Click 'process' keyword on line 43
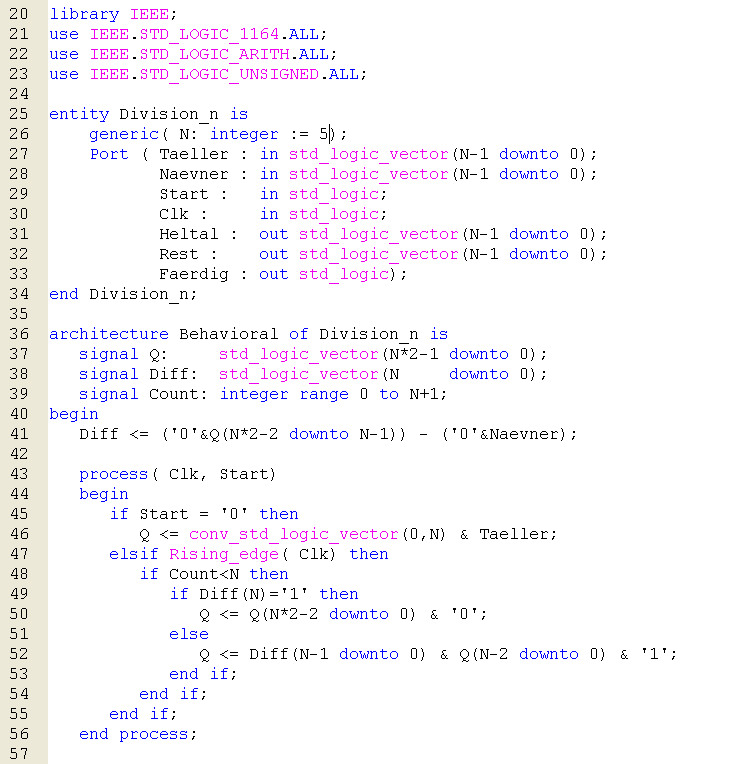The height and width of the screenshot is (764, 742). point(113,474)
